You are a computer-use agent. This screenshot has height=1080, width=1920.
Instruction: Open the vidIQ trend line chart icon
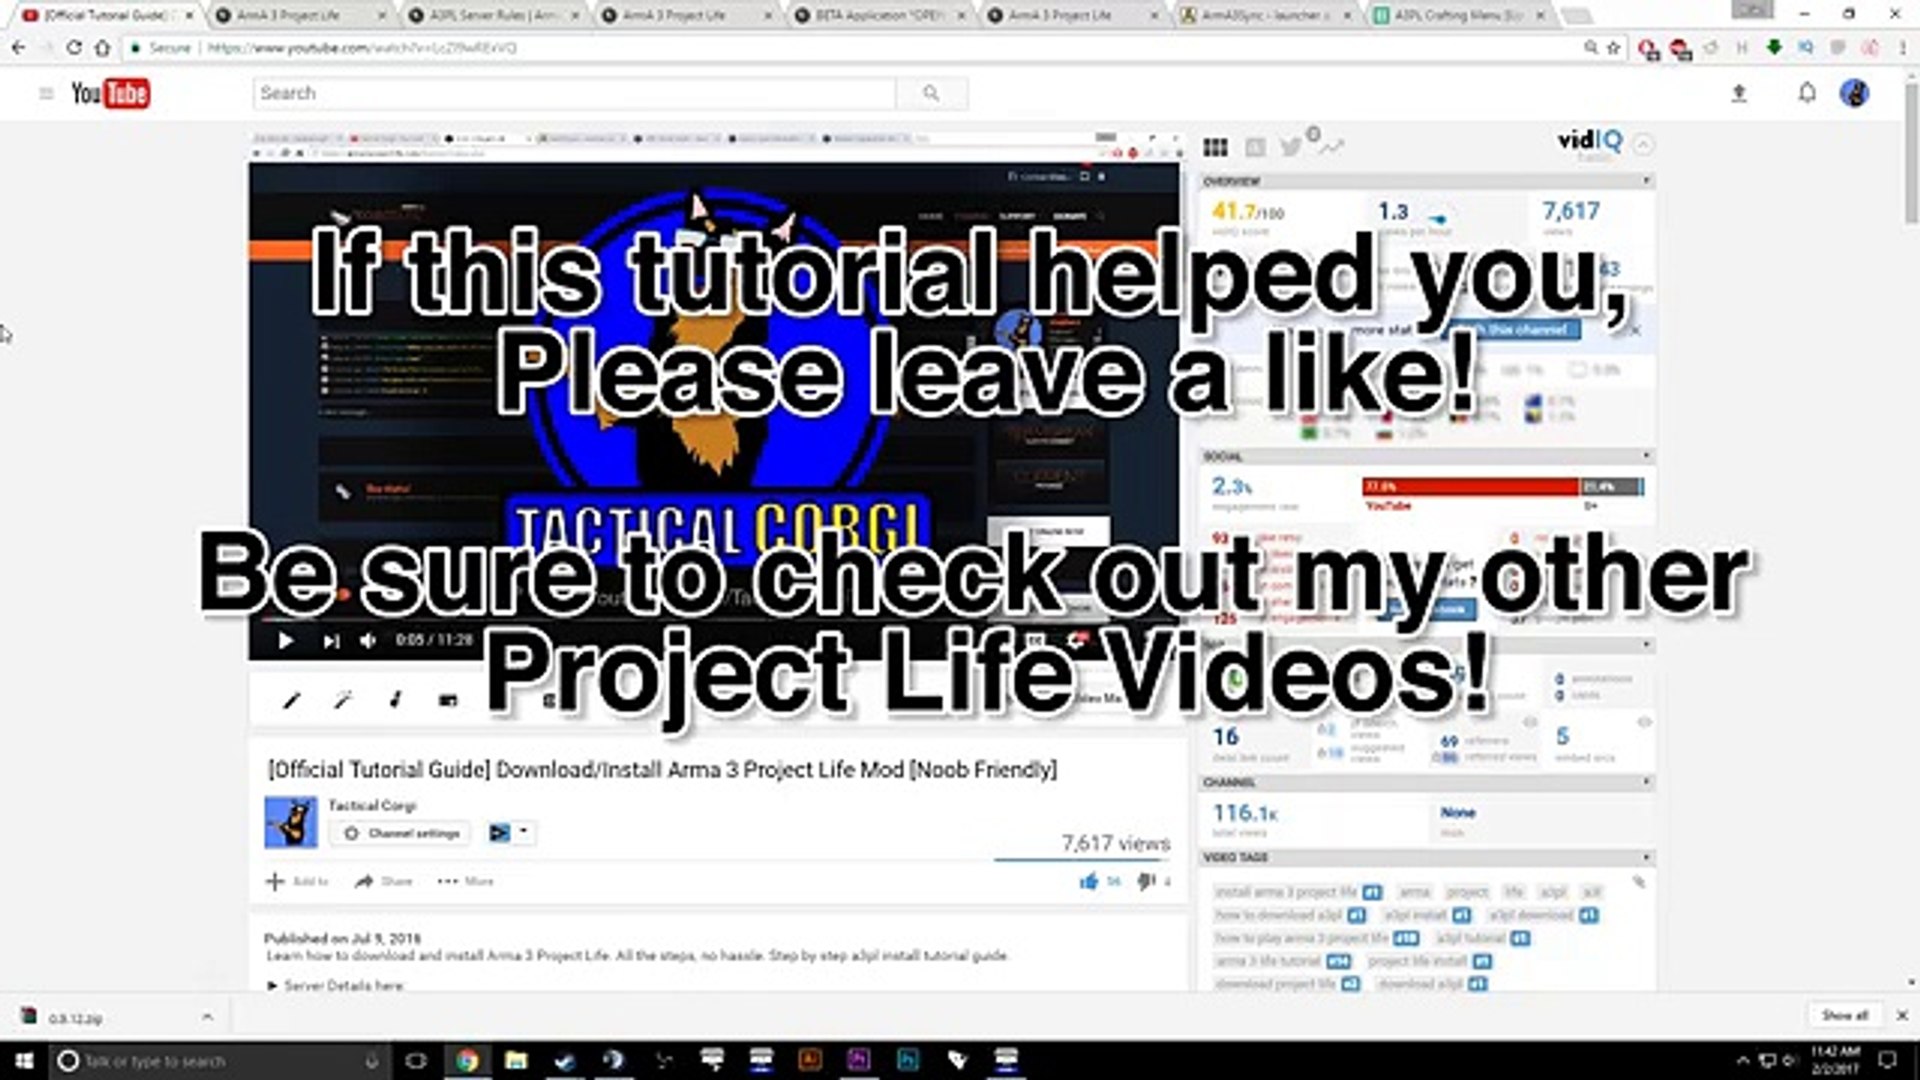click(x=1331, y=148)
